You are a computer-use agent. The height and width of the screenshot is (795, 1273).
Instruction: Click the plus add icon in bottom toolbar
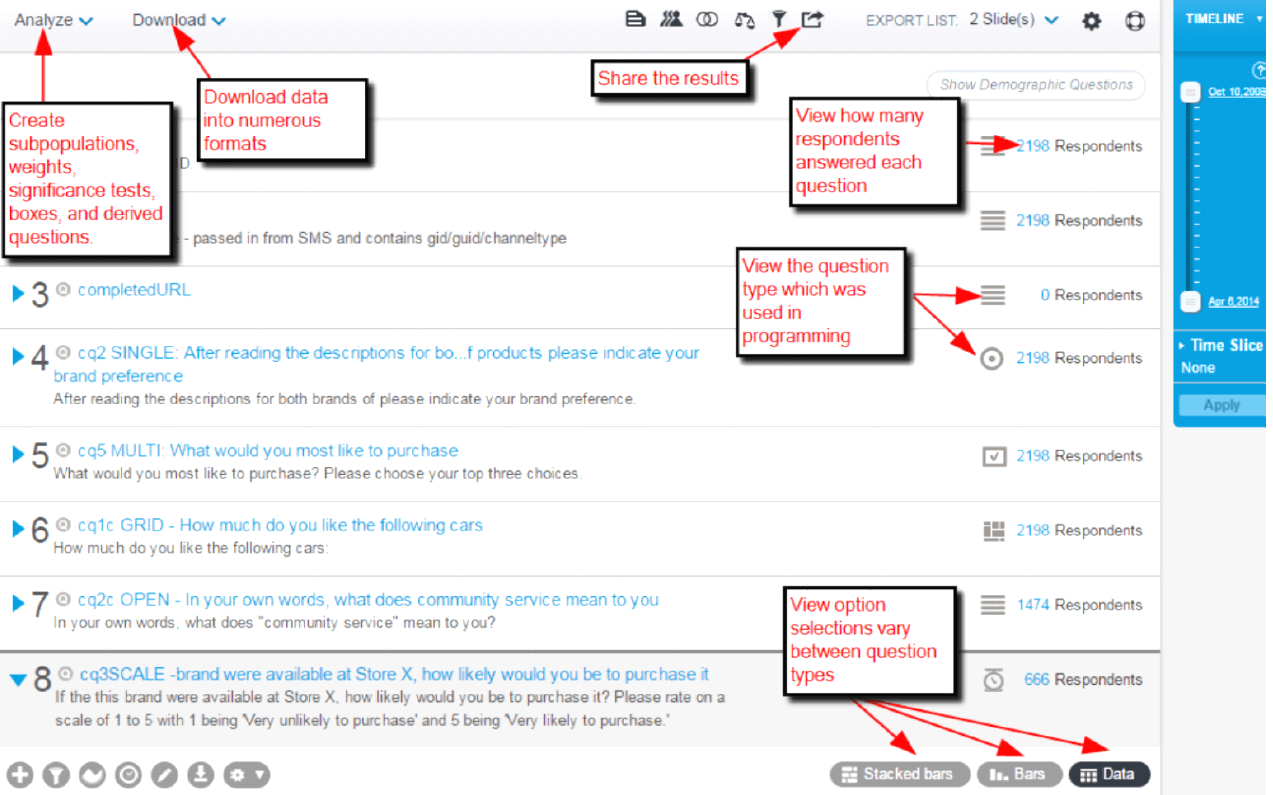[20, 774]
